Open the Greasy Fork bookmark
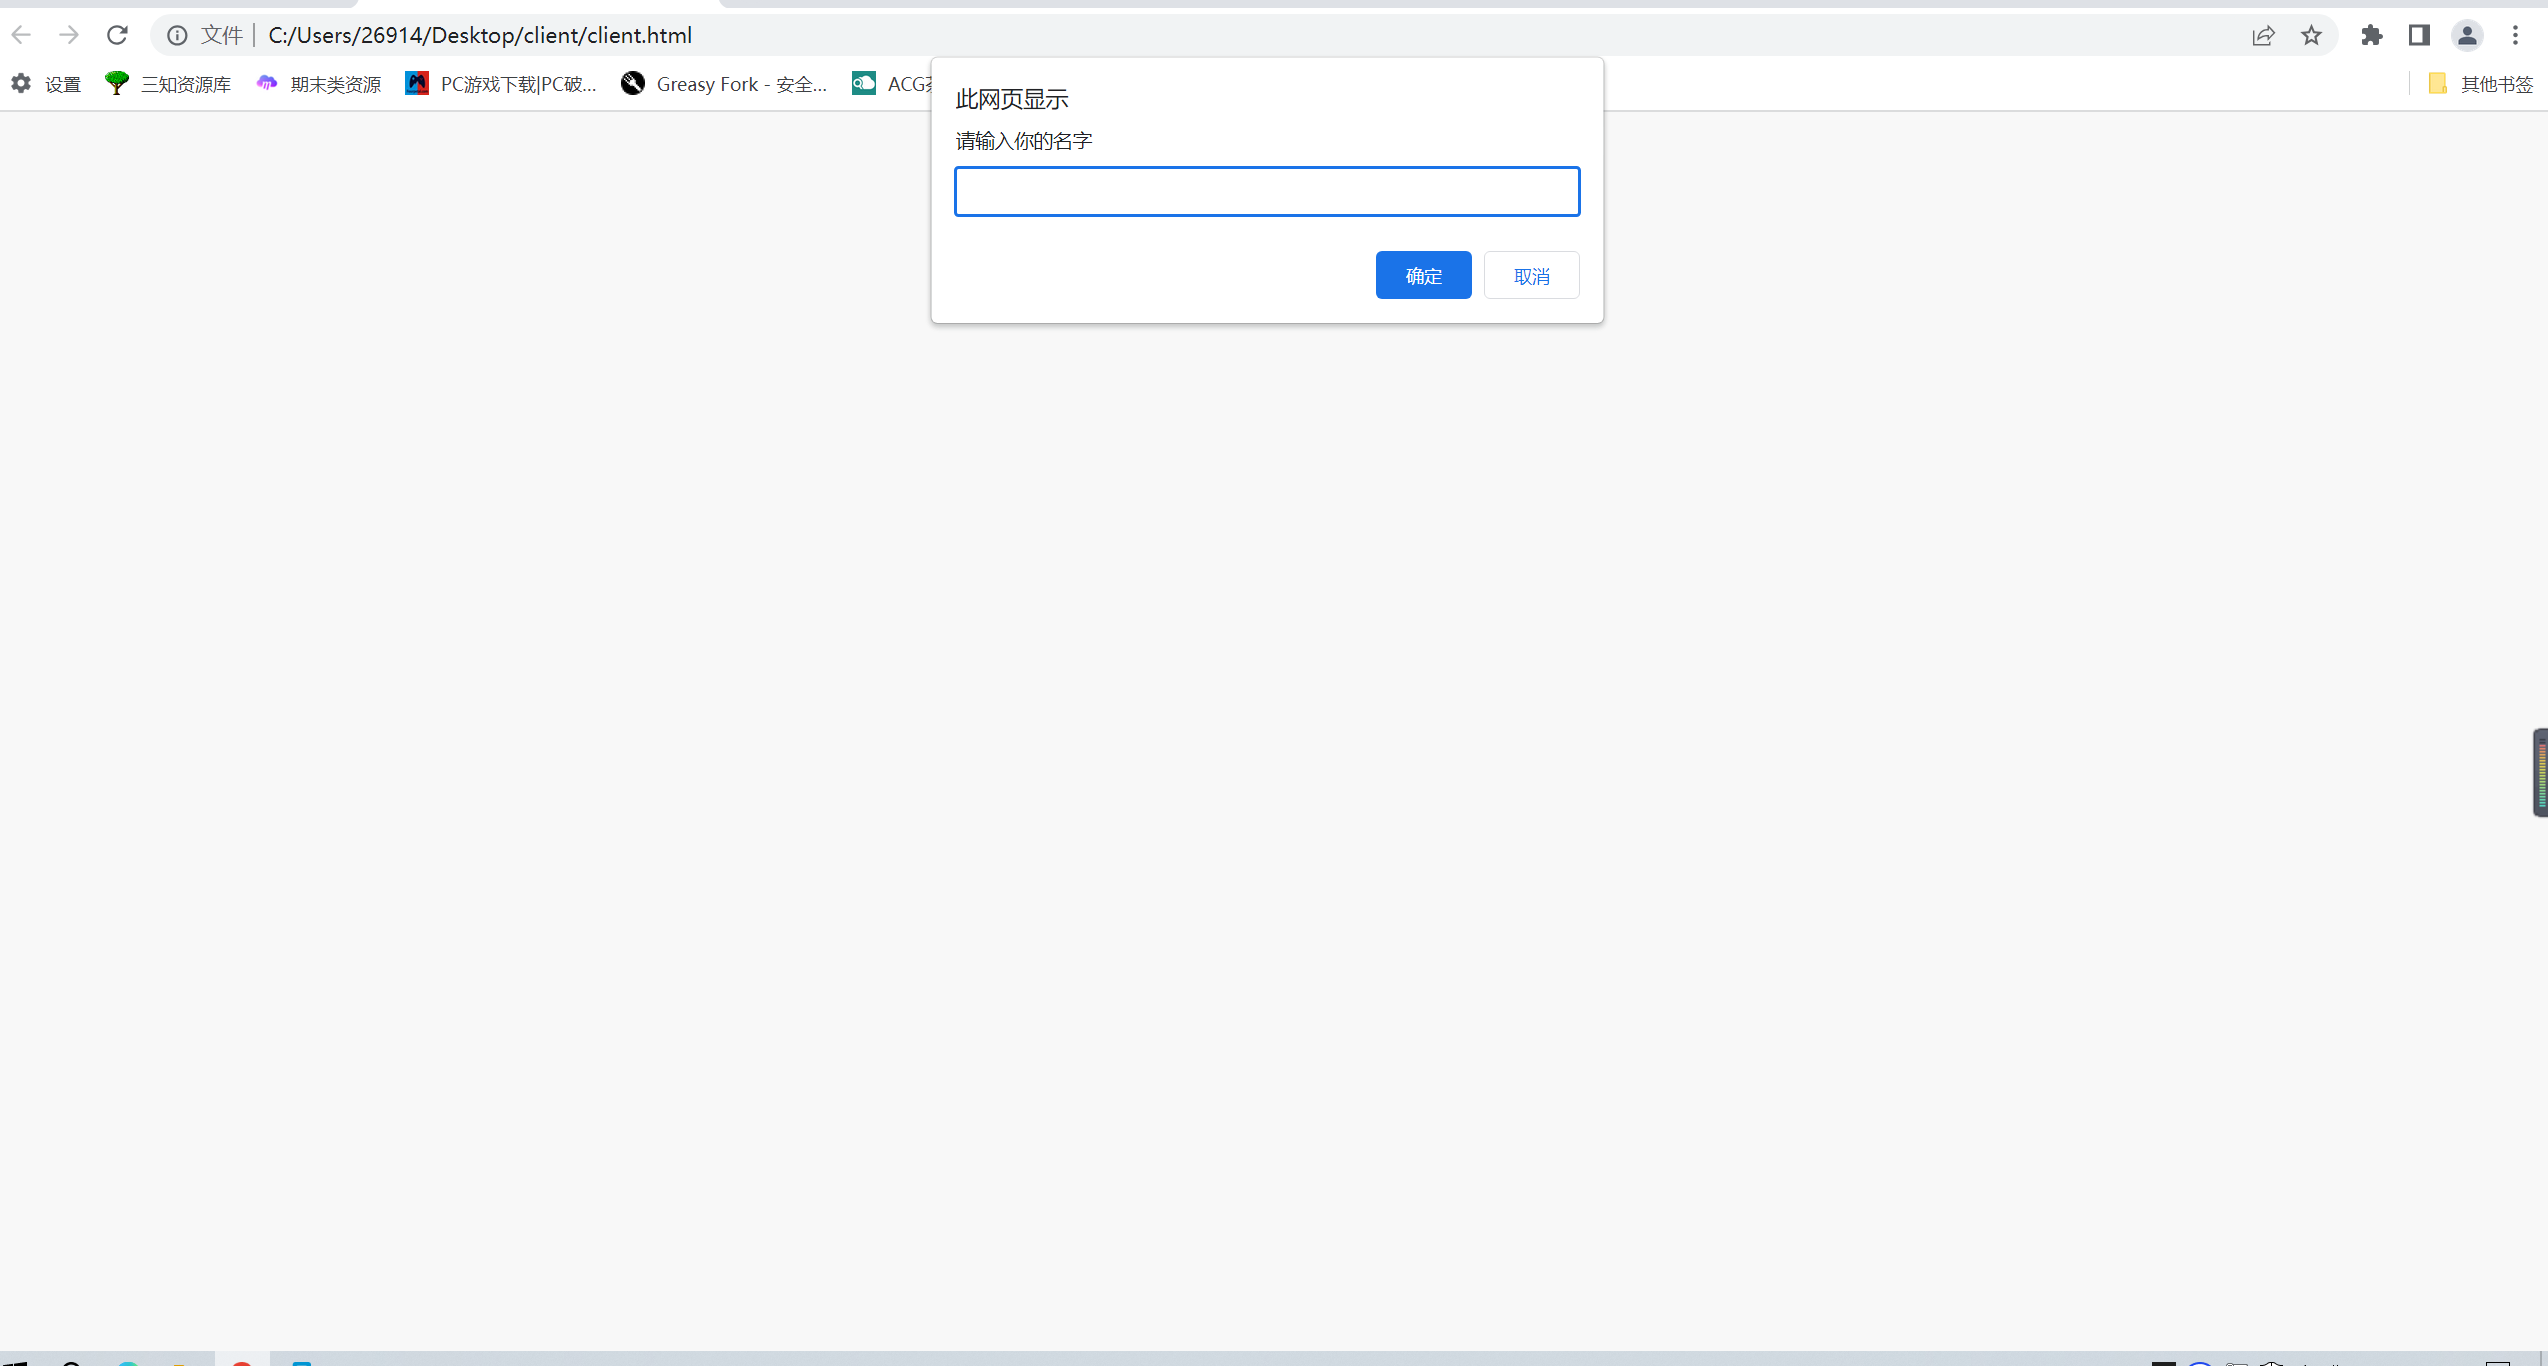 724,84
